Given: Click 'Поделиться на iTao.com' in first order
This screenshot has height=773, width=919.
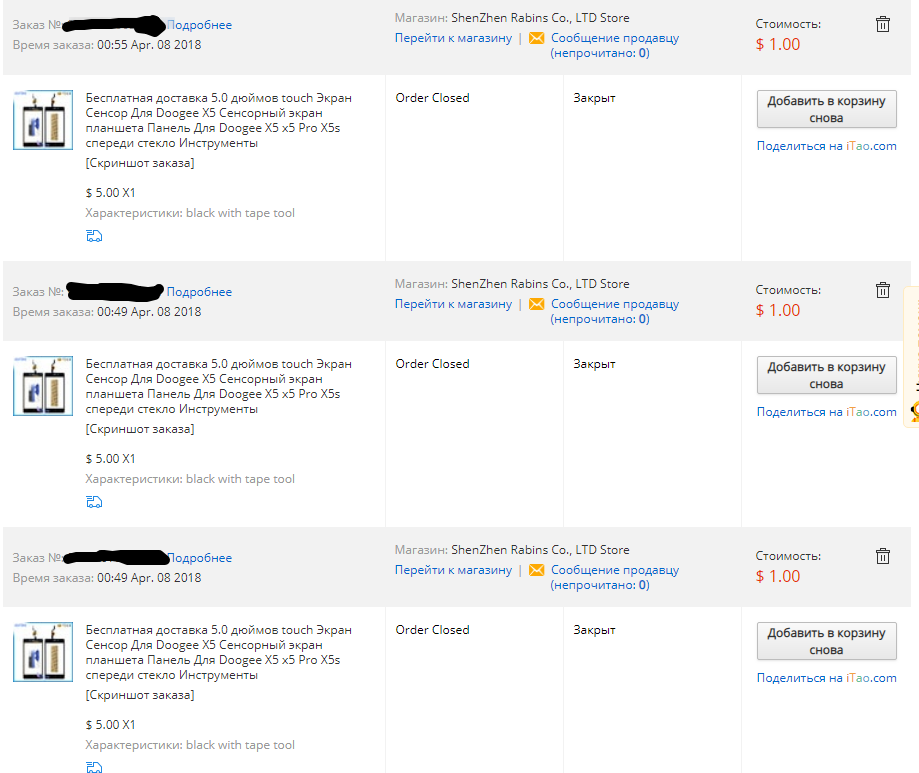Looking at the screenshot, I should (x=826, y=146).
